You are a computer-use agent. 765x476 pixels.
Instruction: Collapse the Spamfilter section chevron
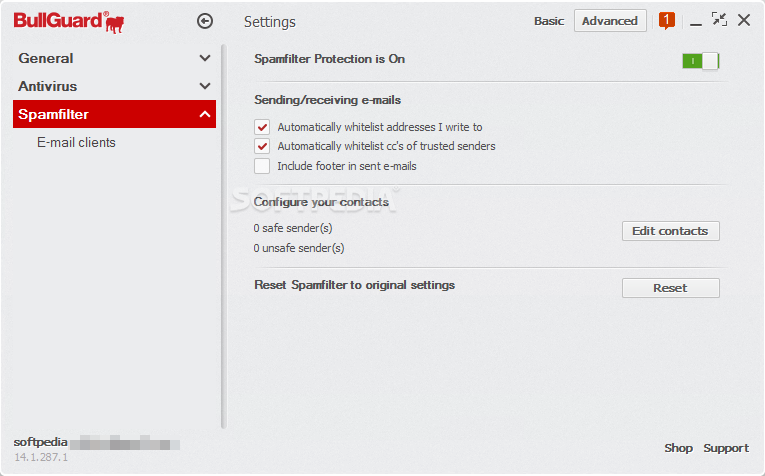tap(205, 114)
